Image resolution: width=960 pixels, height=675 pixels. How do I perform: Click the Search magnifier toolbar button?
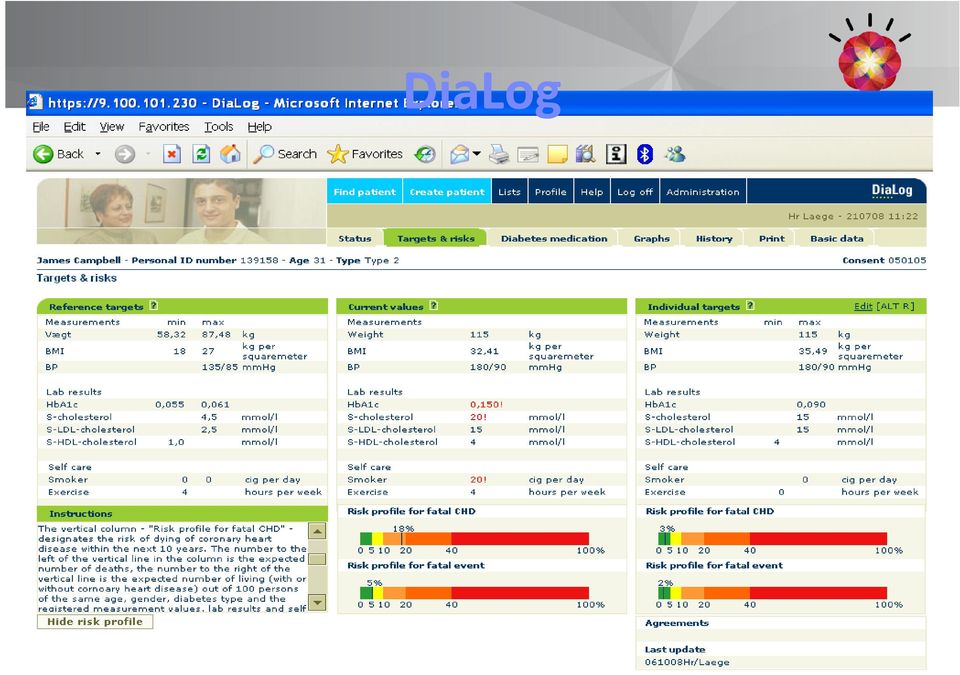coord(285,154)
